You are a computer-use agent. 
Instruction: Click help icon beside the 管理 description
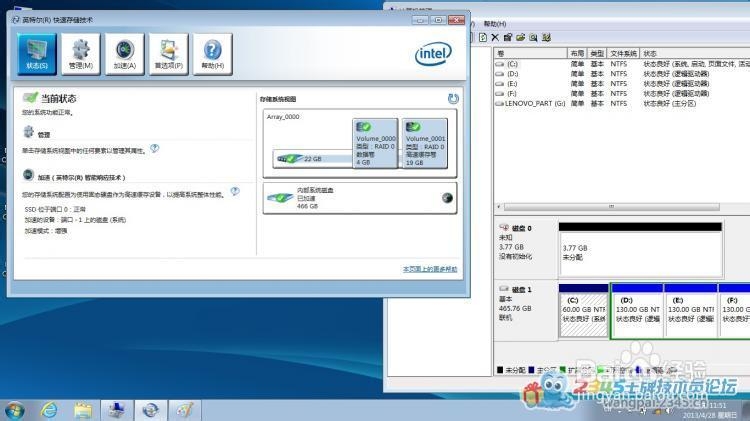[x=154, y=148]
